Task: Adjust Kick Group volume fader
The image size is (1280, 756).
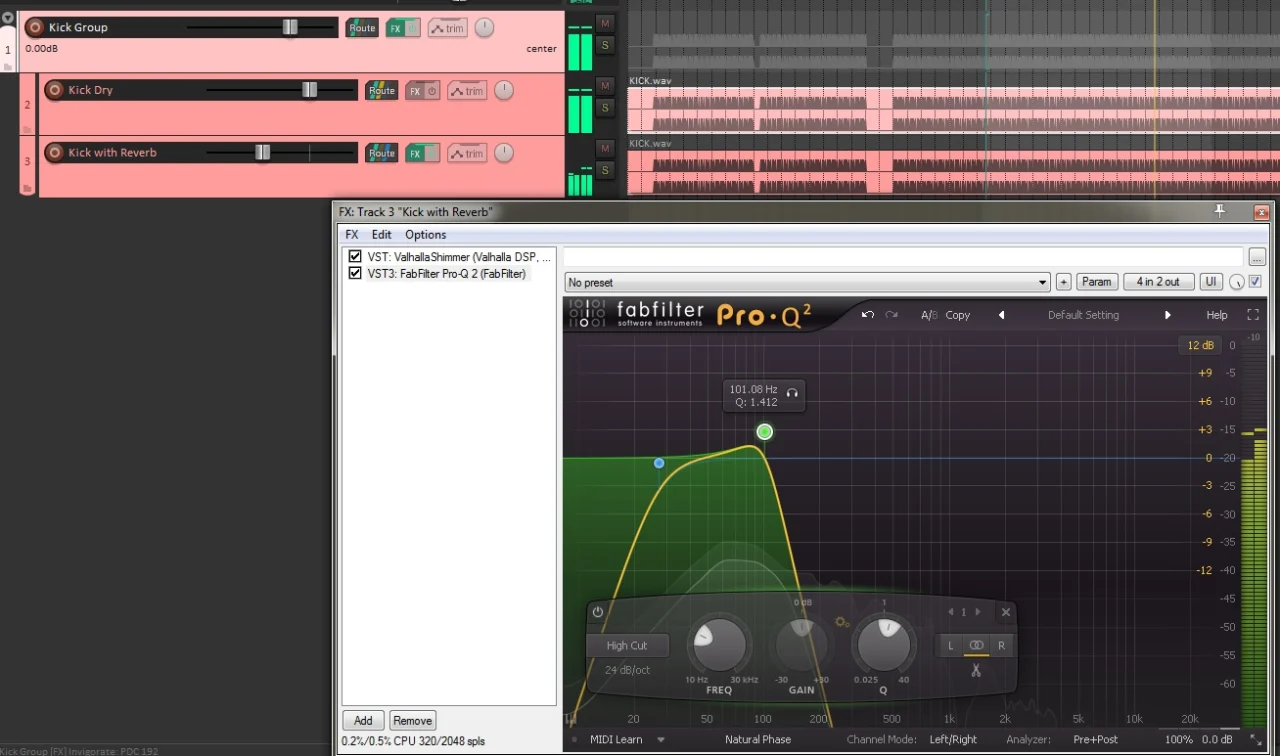Action: (290, 27)
